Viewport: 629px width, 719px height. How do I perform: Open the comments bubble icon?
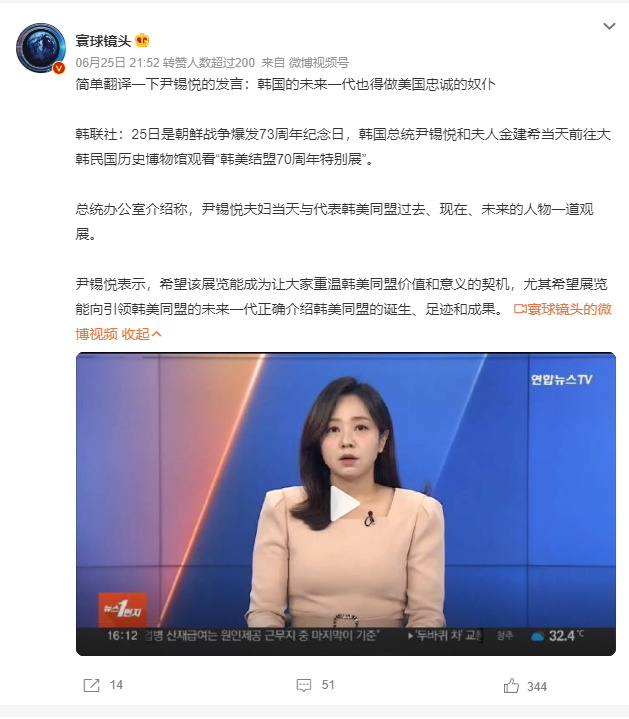click(x=303, y=685)
